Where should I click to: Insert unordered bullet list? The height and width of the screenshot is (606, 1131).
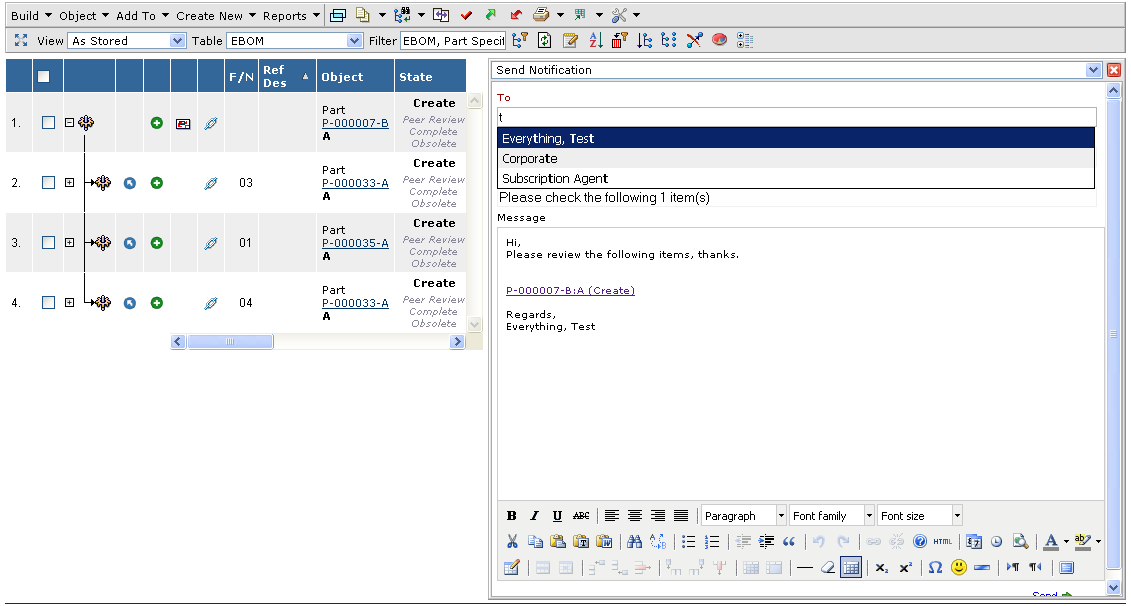click(x=688, y=541)
